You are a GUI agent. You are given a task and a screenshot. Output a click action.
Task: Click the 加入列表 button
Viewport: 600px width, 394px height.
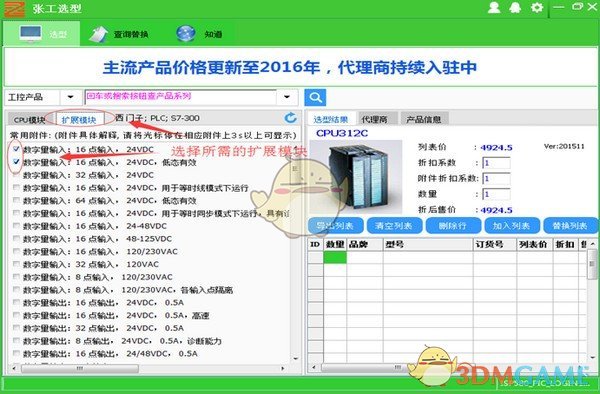click(x=512, y=226)
